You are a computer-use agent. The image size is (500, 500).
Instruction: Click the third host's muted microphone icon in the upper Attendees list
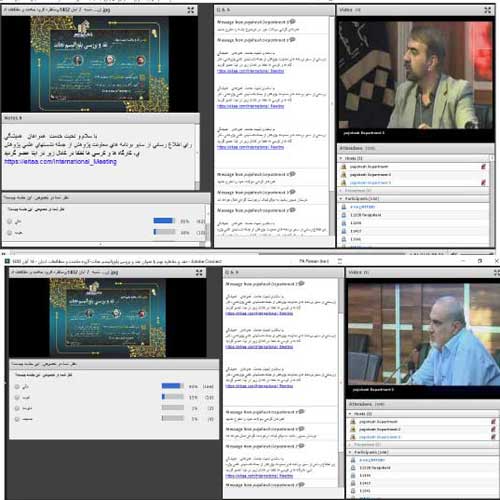pos(483,182)
